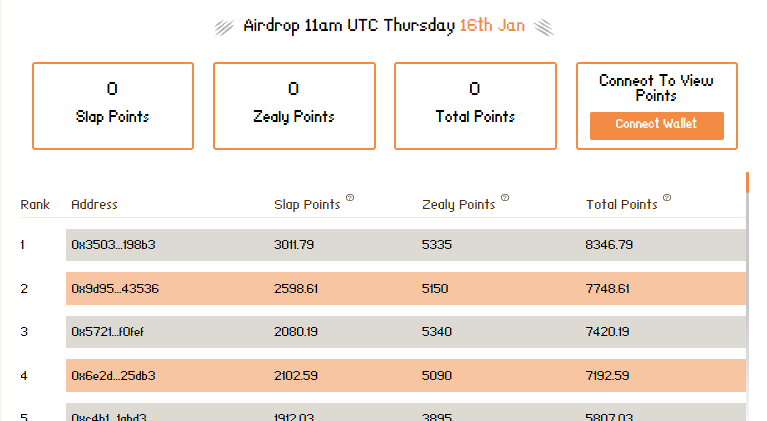This screenshot has width=767, height=421.
Task: Click the Slap Points column header
Action: pyautogui.click(x=307, y=204)
